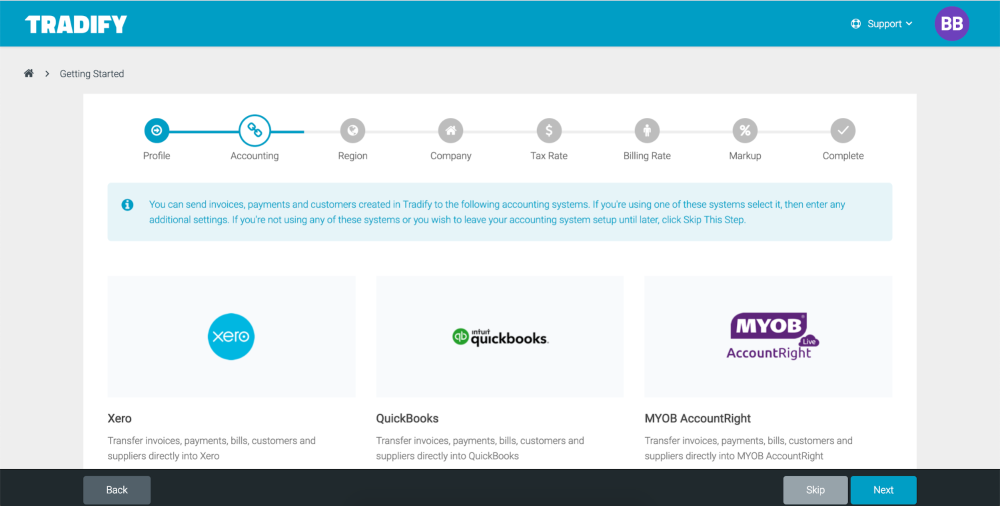Choose the QuickBooks logo card

tap(500, 336)
